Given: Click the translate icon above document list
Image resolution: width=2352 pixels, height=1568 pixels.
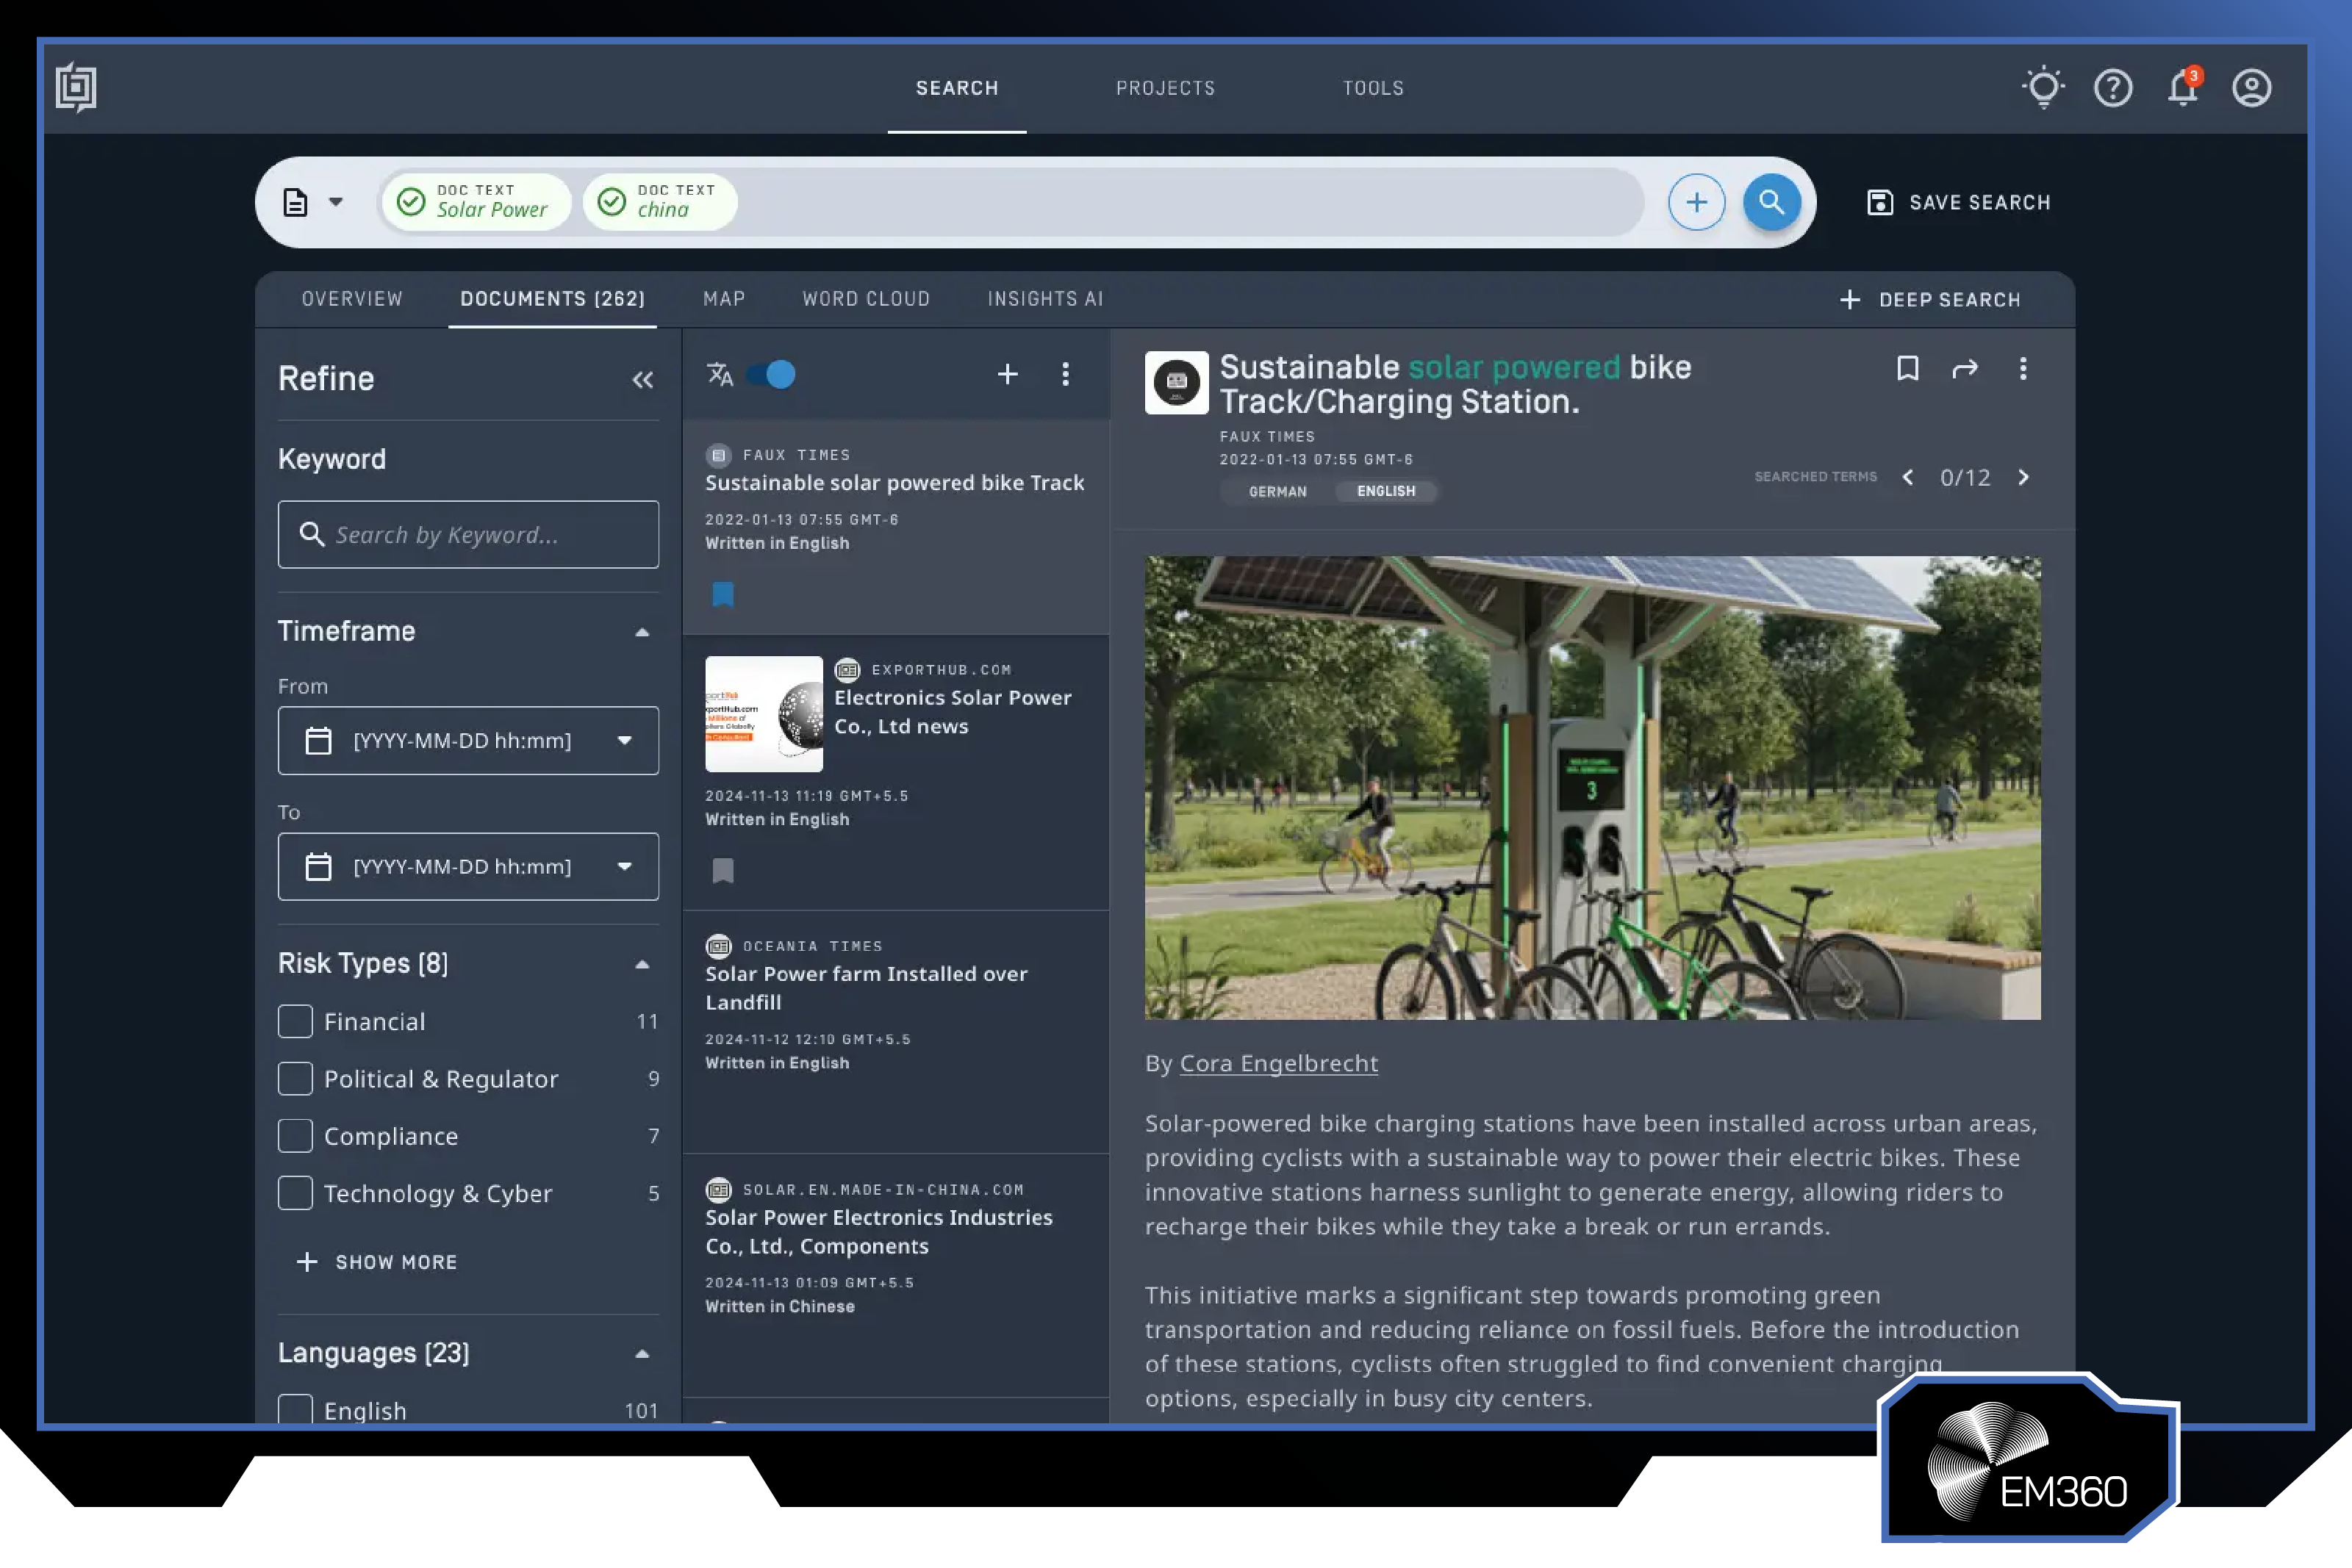Looking at the screenshot, I should pos(720,374).
